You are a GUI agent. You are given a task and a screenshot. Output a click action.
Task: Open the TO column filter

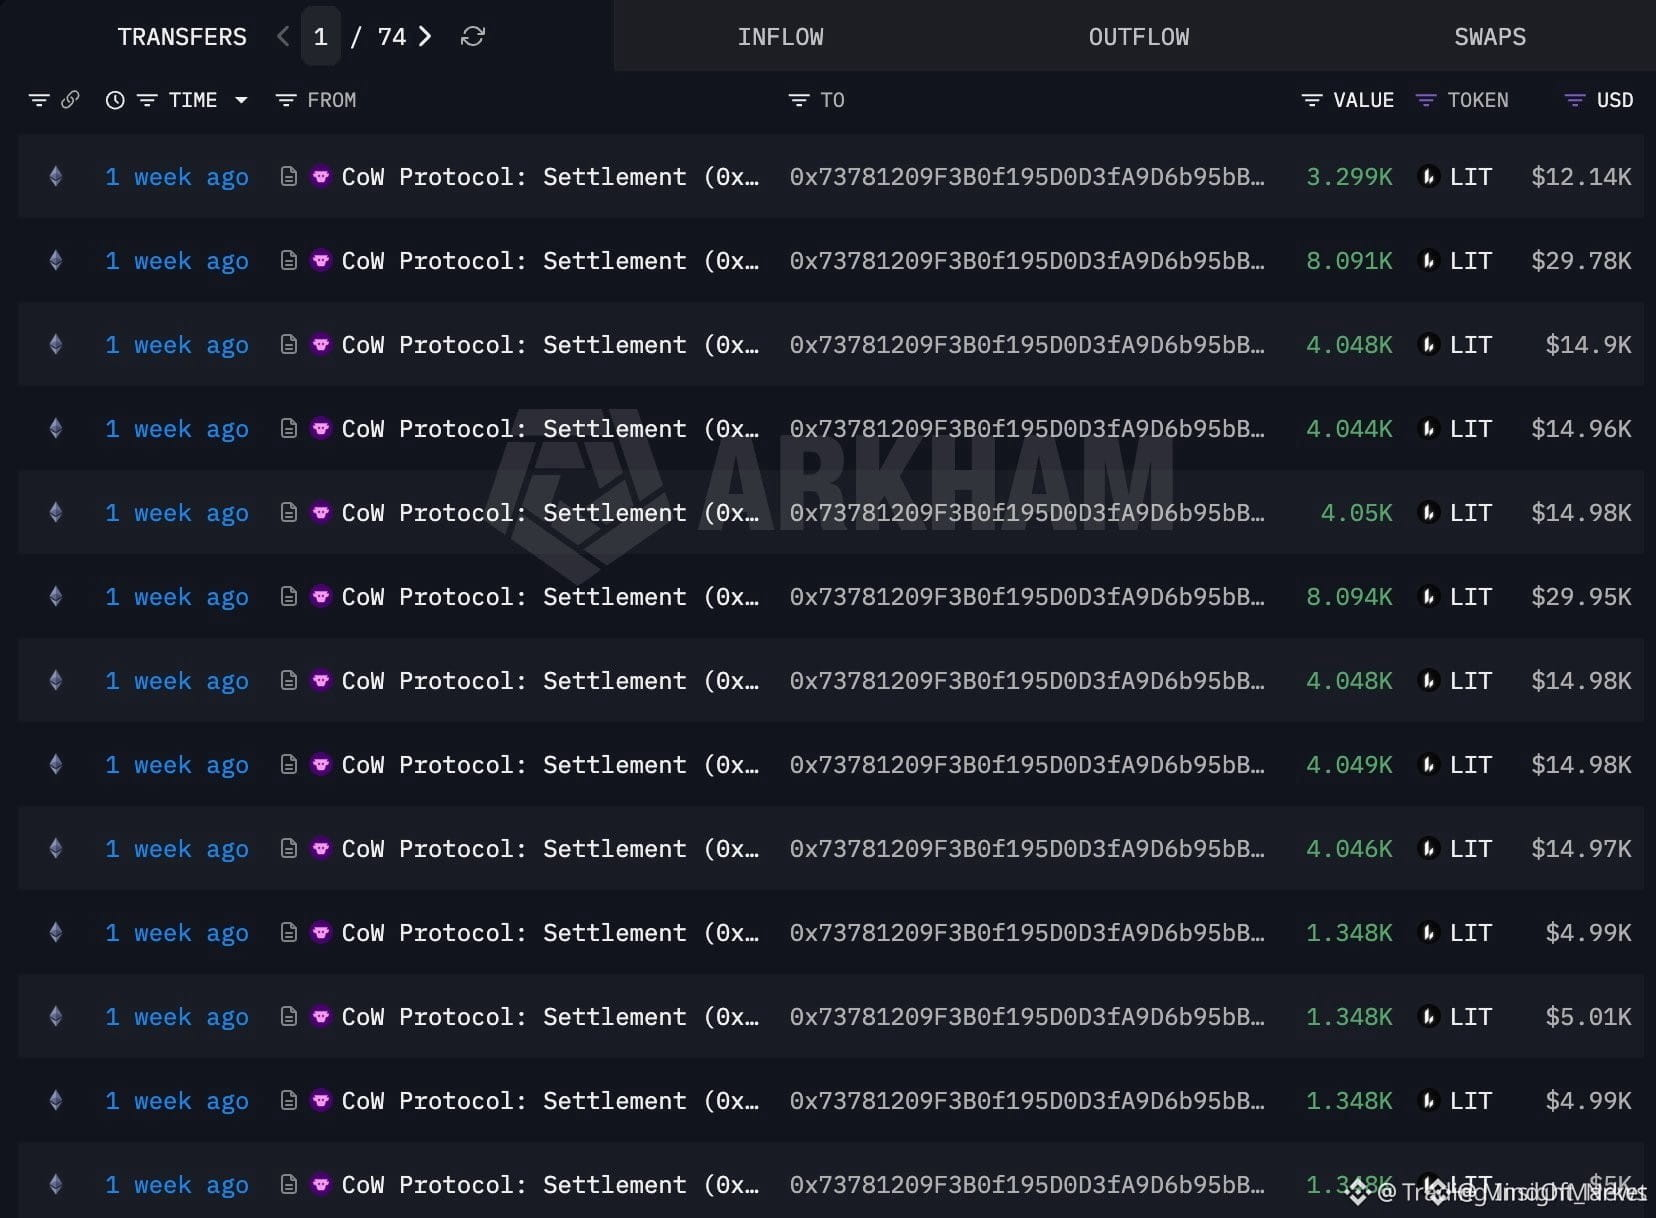tap(799, 100)
